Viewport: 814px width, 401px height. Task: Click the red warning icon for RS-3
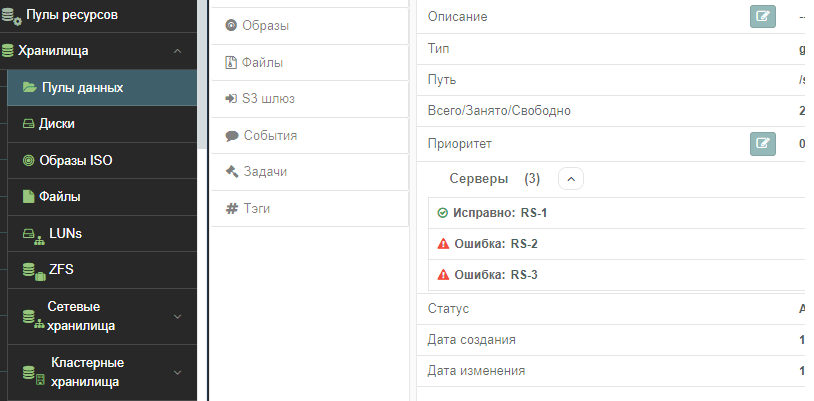click(x=443, y=275)
